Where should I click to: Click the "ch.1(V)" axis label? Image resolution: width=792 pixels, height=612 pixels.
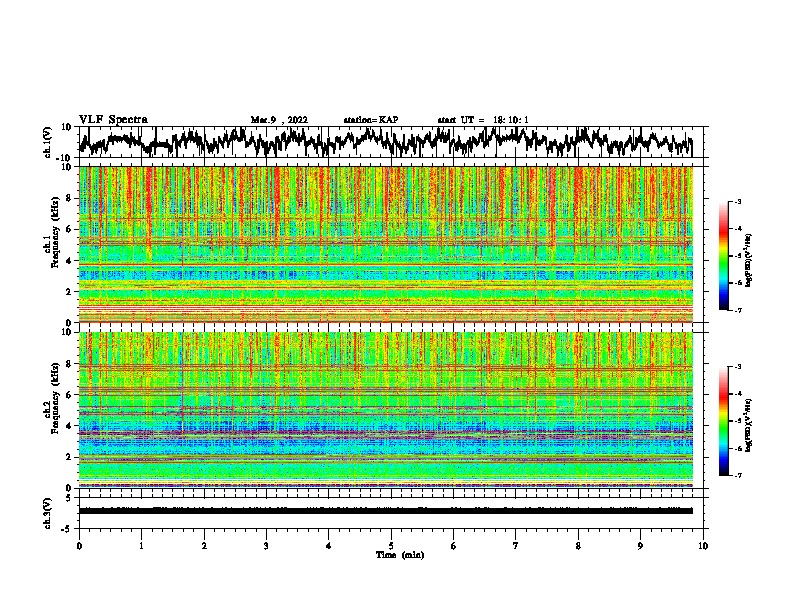tap(48, 142)
